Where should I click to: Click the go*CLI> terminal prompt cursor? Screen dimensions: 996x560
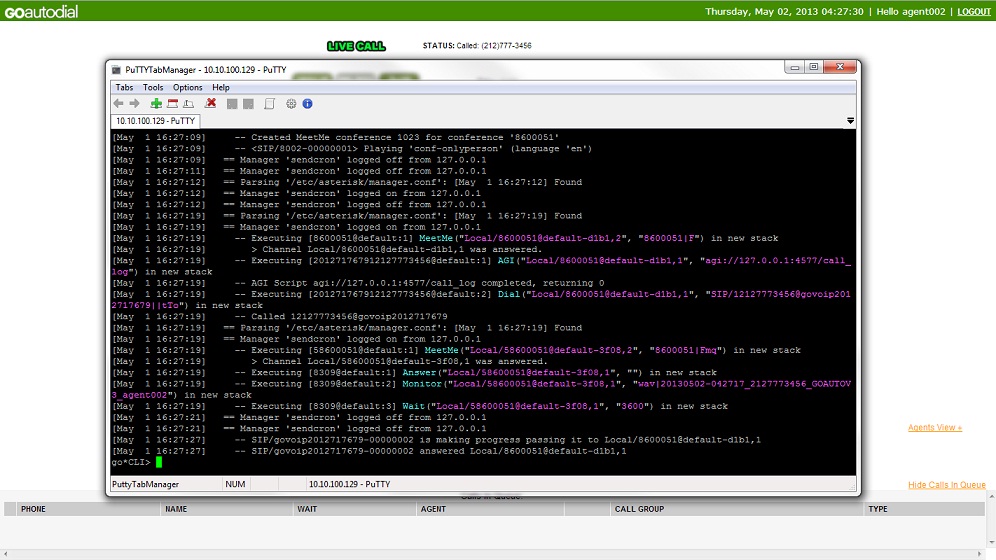pos(159,462)
